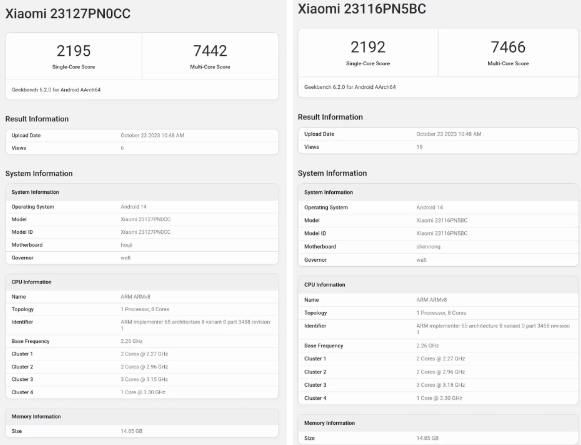This screenshot has width=581, height=445.
Task: Click Topology value in right panel
Action: pos(441,313)
